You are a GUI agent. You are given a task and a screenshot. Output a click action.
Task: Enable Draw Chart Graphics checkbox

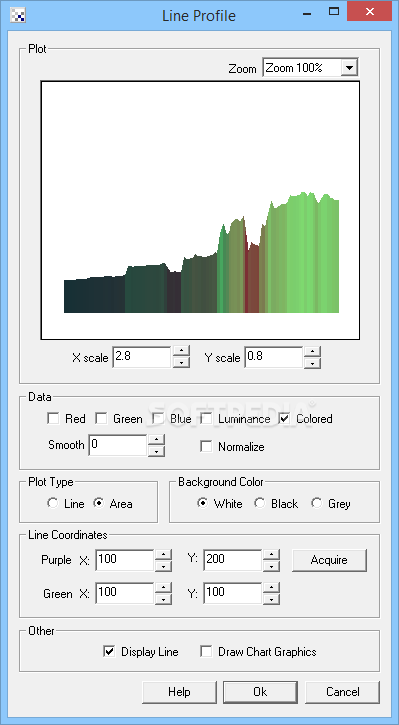206,652
